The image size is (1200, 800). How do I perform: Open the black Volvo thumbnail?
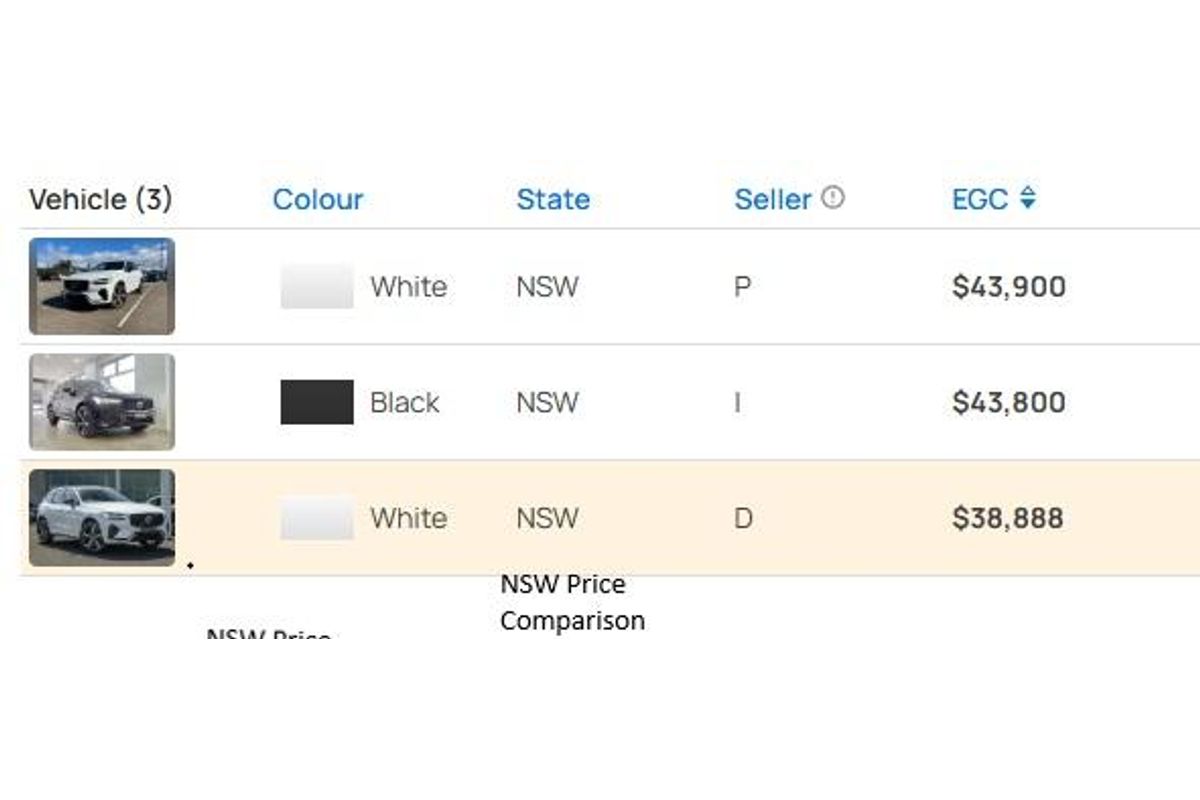[102, 402]
